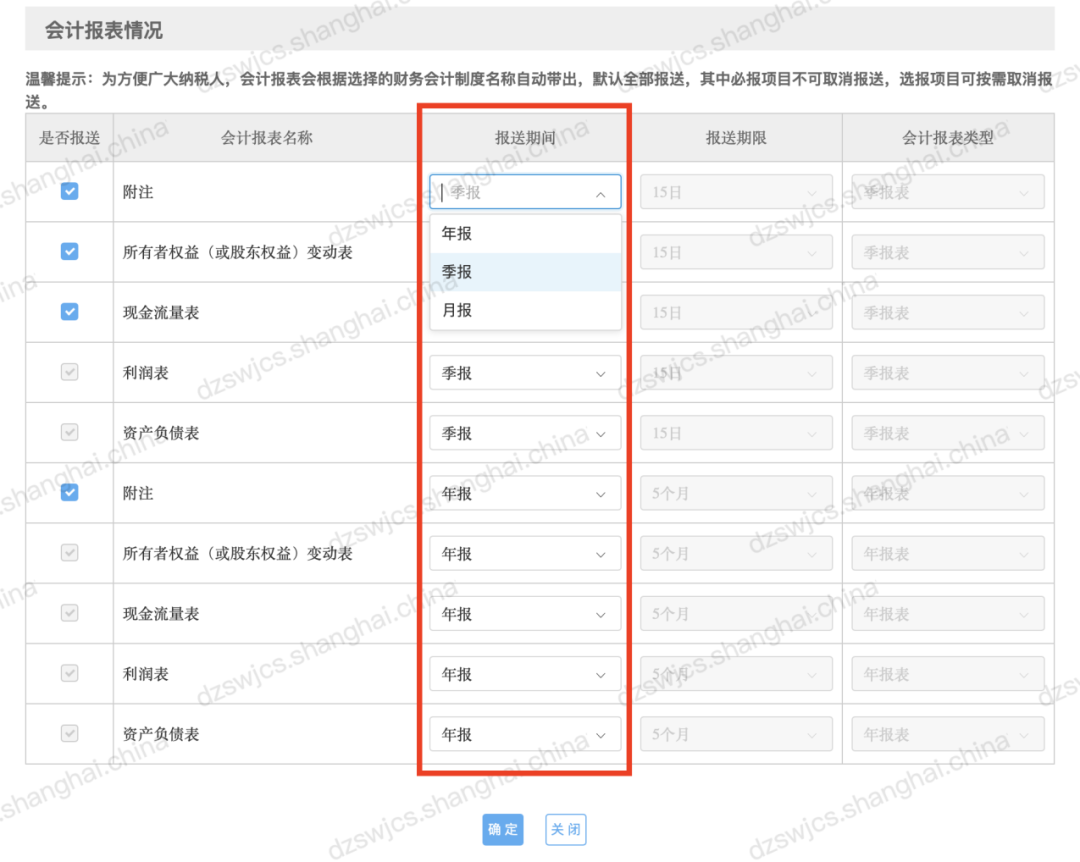Click the 关闭 button
Screen dimensions: 1080x862
click(x=565, y=829)
